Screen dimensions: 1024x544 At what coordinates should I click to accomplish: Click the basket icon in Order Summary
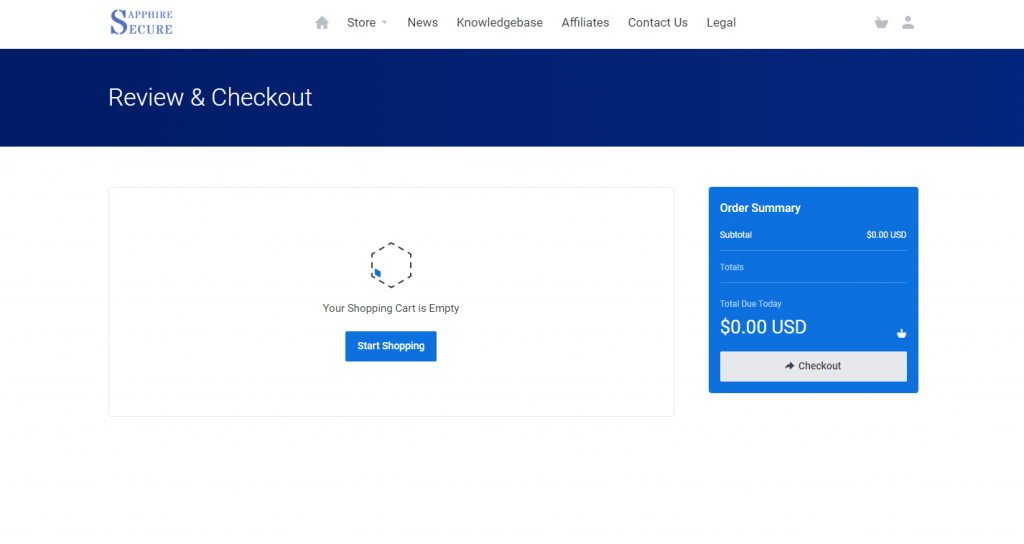[x=901, y=333]
